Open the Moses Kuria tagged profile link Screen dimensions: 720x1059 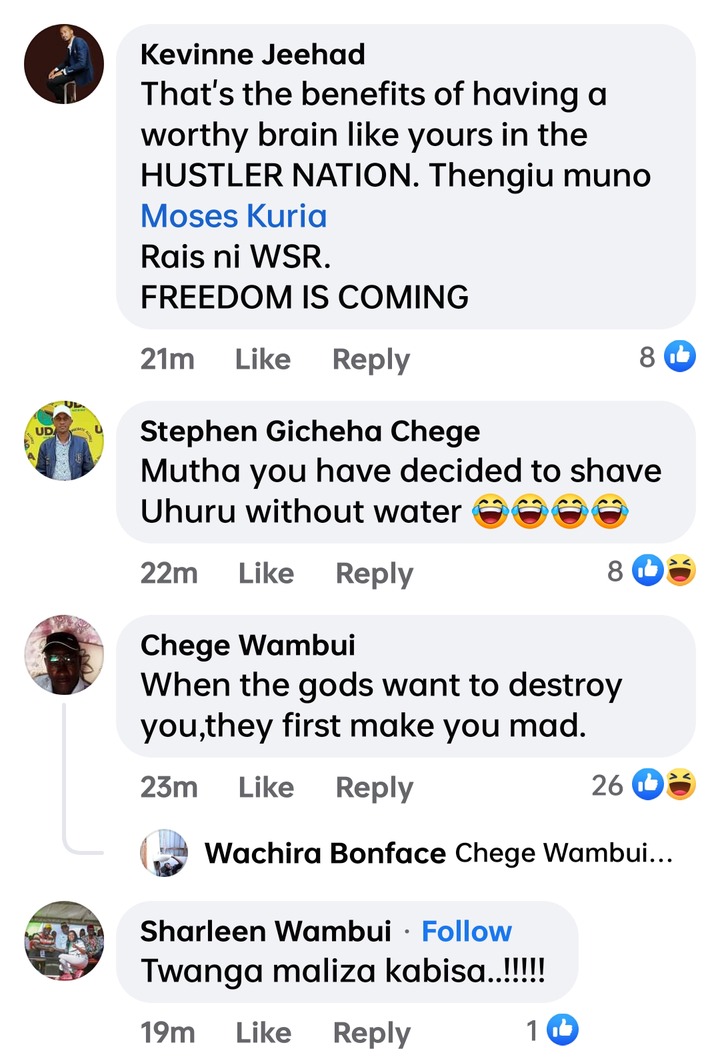234,216
